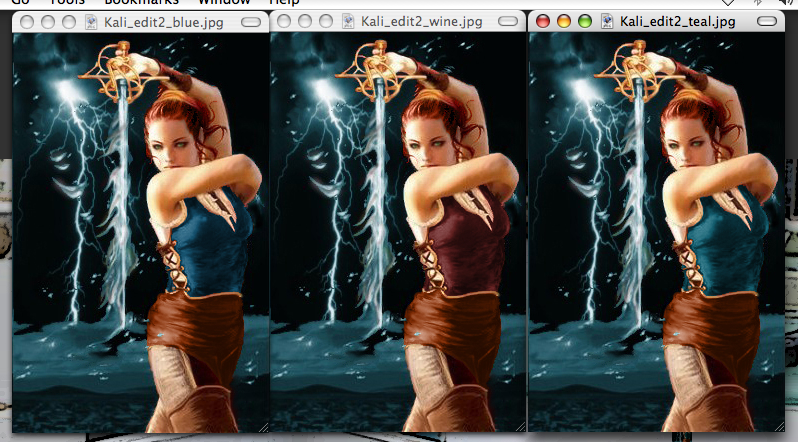Minimize the teal window using the yellow button
Viewport: 798px width, 442px height.
point(564,21)
